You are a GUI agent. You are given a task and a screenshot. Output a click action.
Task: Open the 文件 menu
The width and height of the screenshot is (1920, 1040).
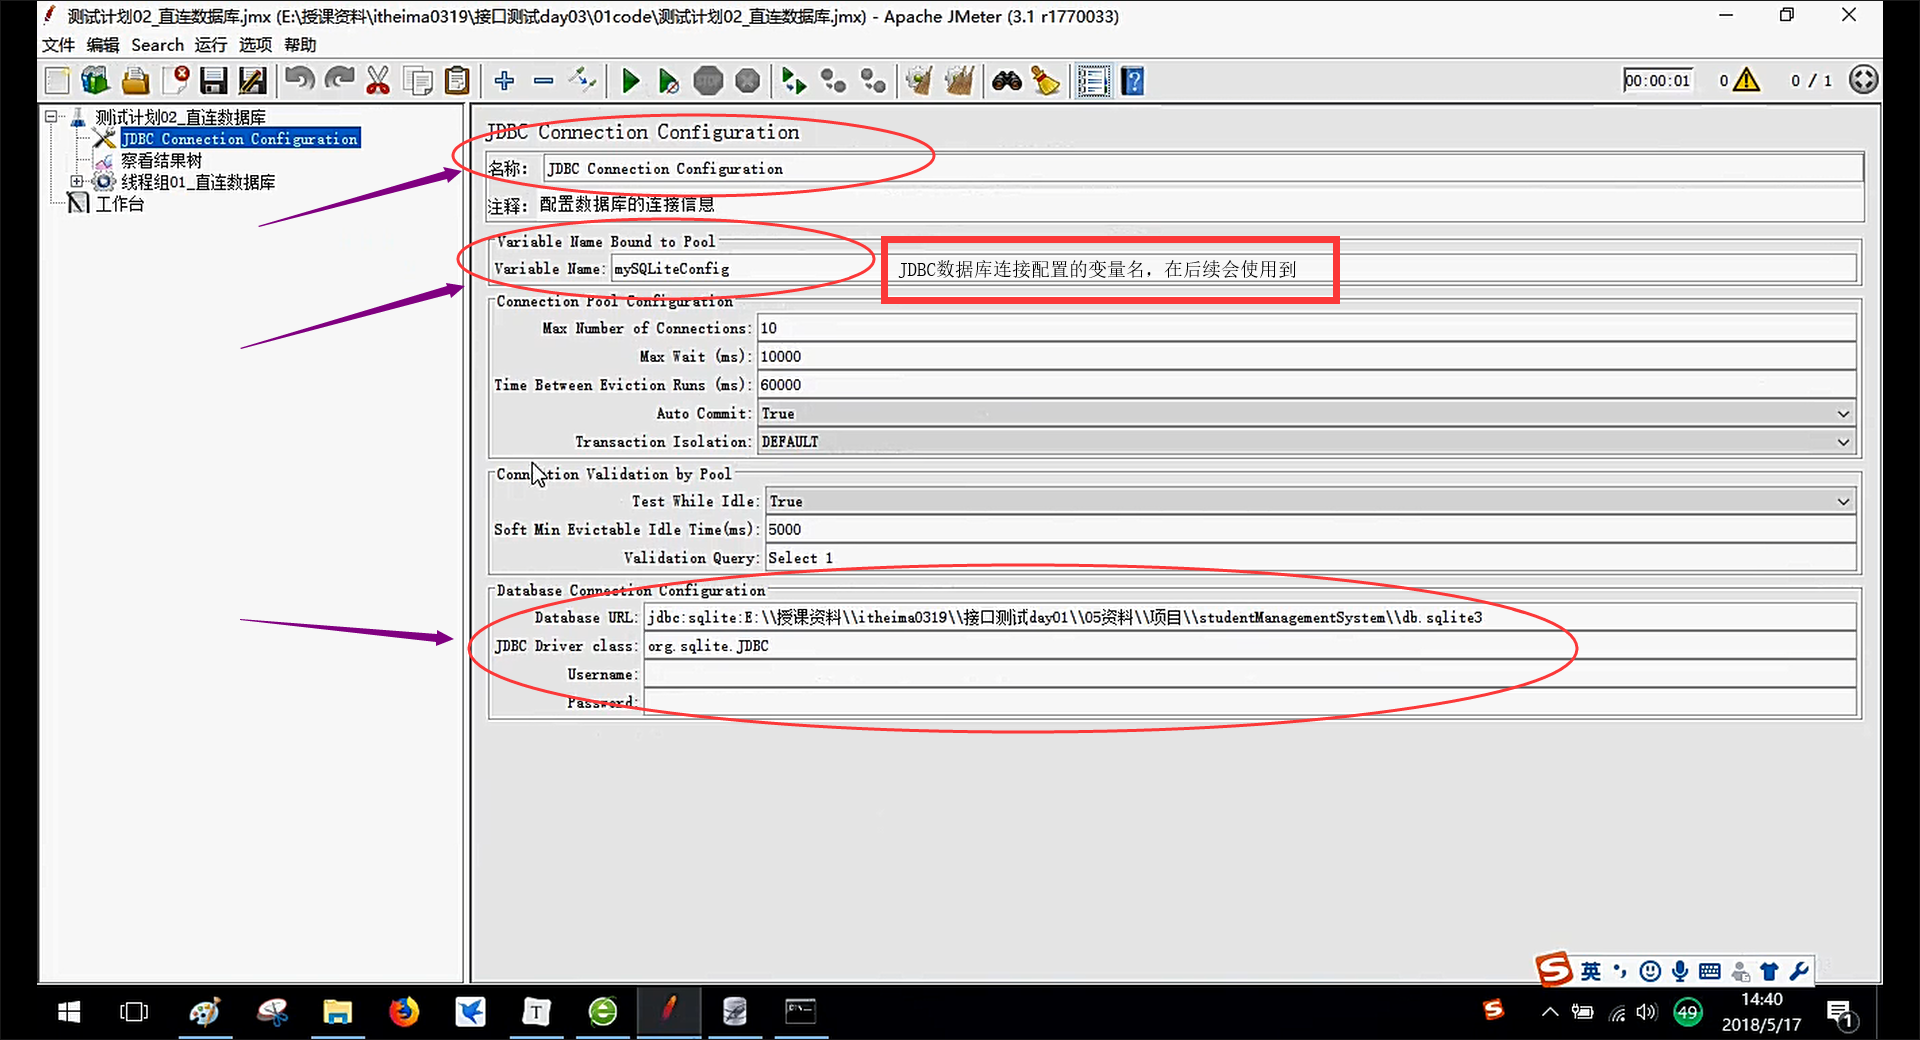click(58, 45)
